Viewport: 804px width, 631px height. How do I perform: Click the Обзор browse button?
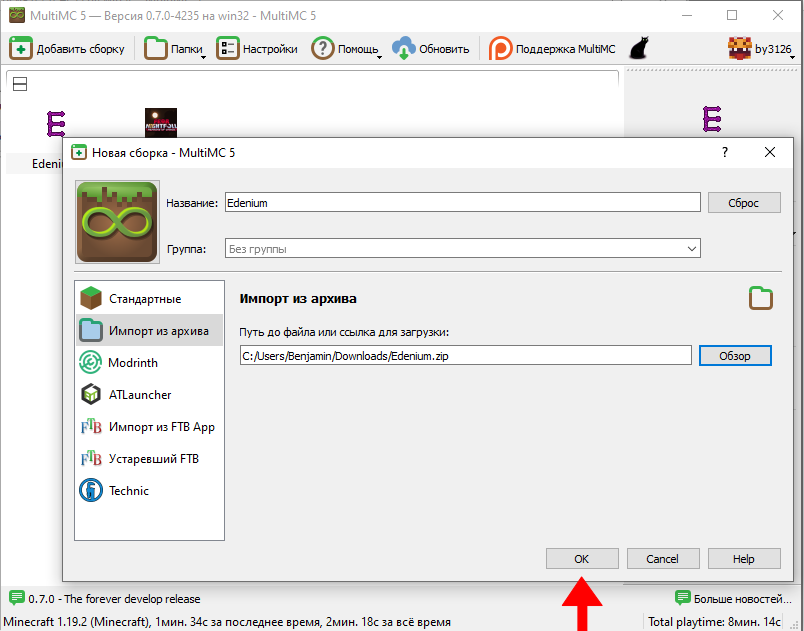pyautogui.click(x=735, y=356)
